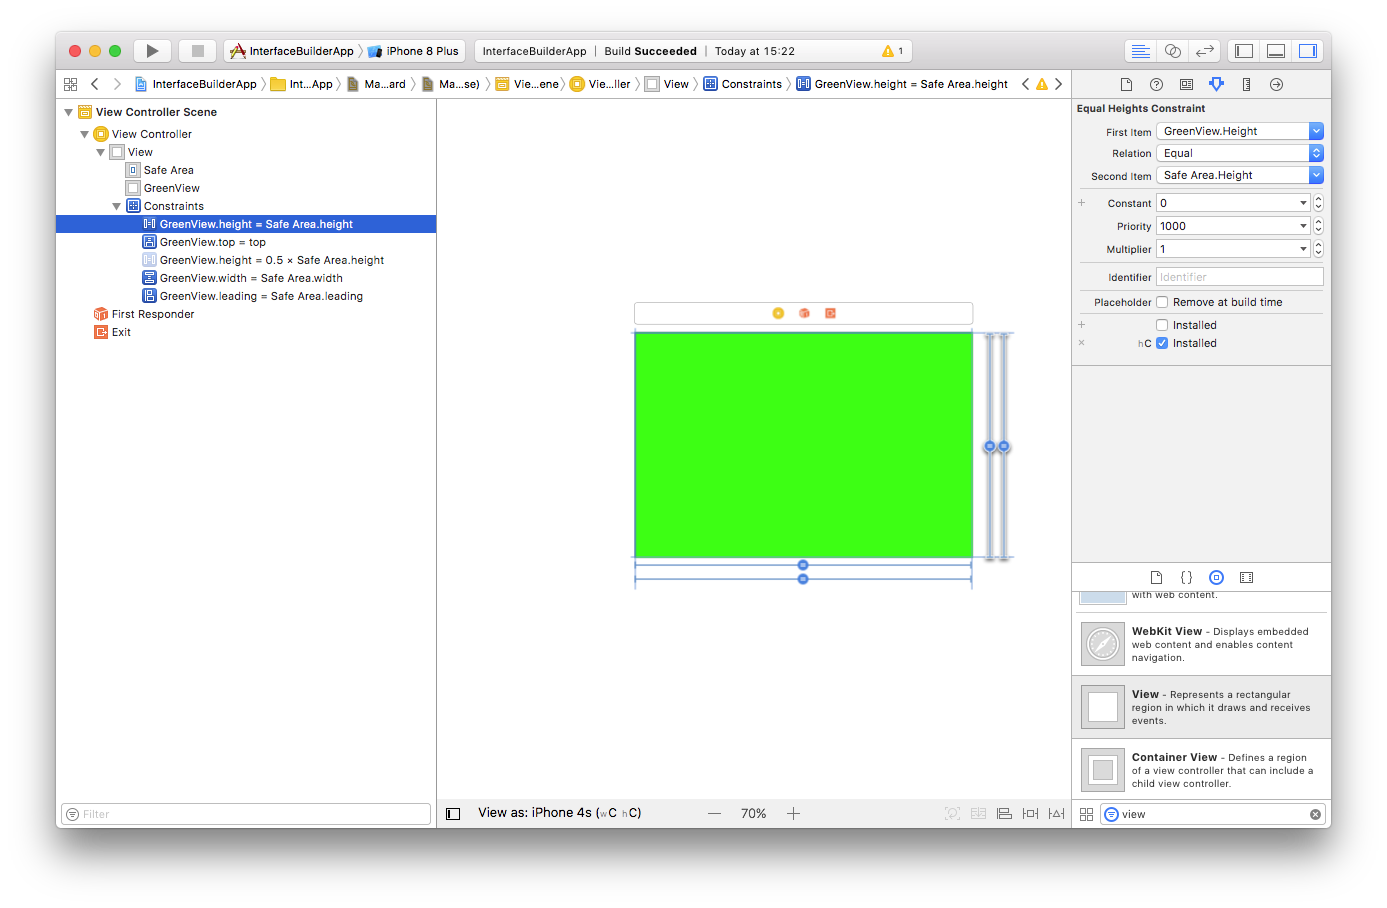Click the Run button in toolbar

(x=152, y=51)
